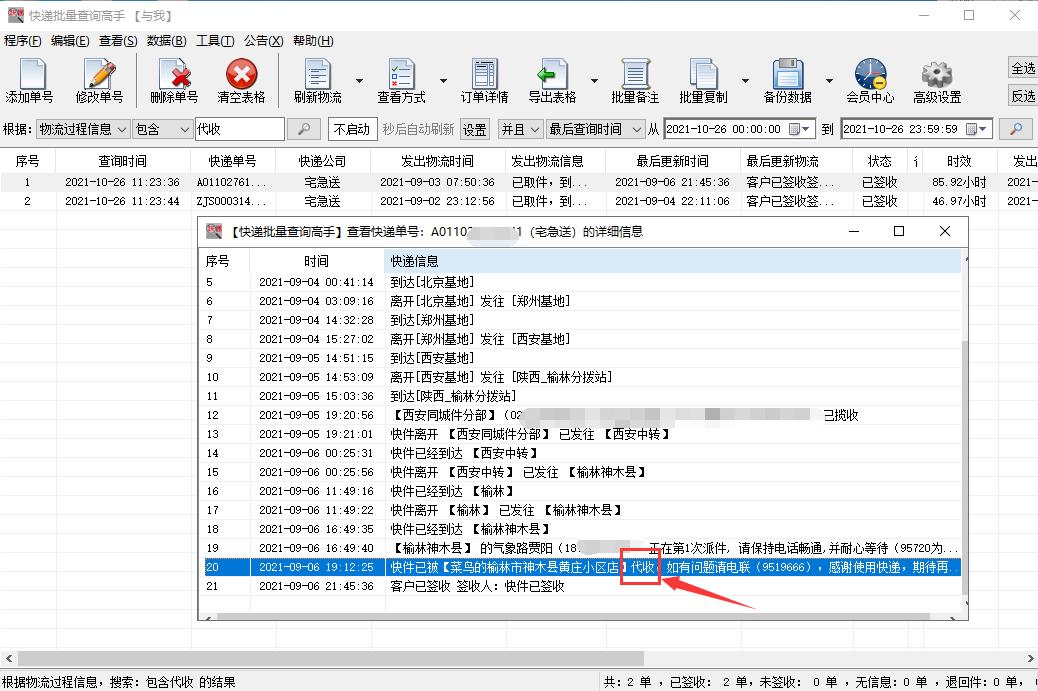Click the 设置 button beside auto refresh
Screen dimensions: 1038x691
coord(476,128)
